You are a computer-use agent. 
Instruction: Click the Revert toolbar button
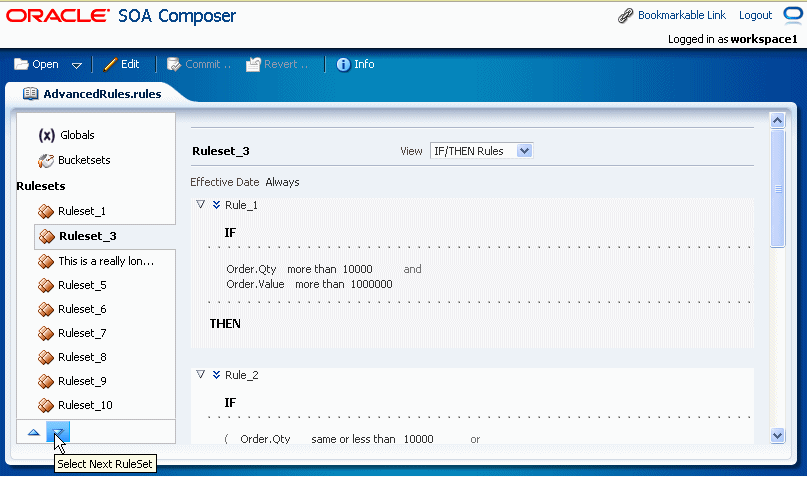[x=277, y=64]
